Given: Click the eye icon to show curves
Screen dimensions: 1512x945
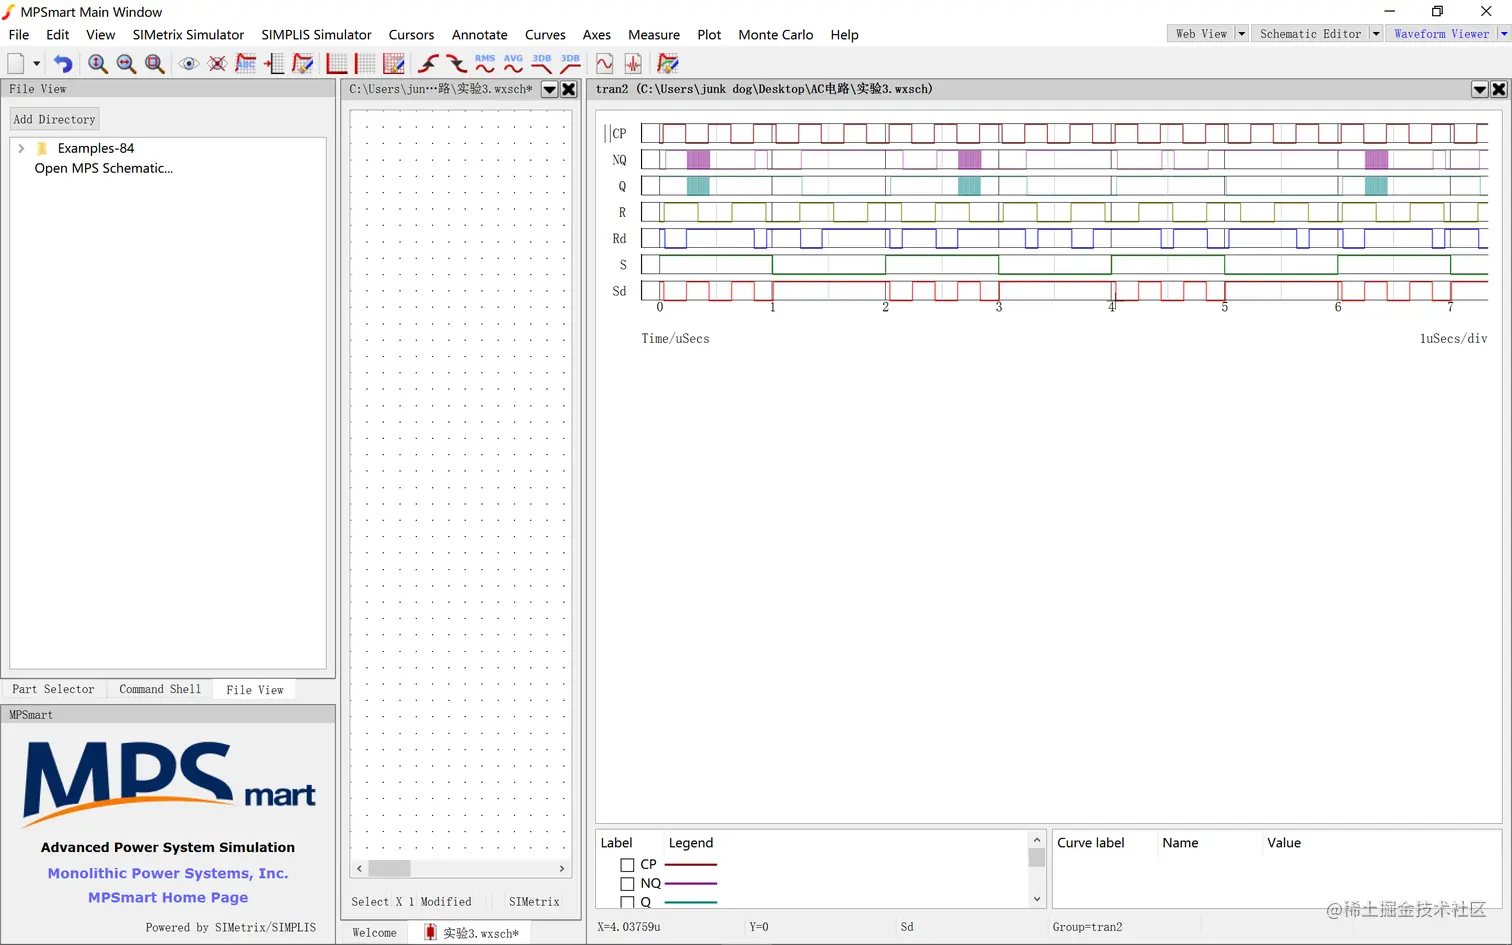Looking at the screenshot, I should (x=188, y=64).
